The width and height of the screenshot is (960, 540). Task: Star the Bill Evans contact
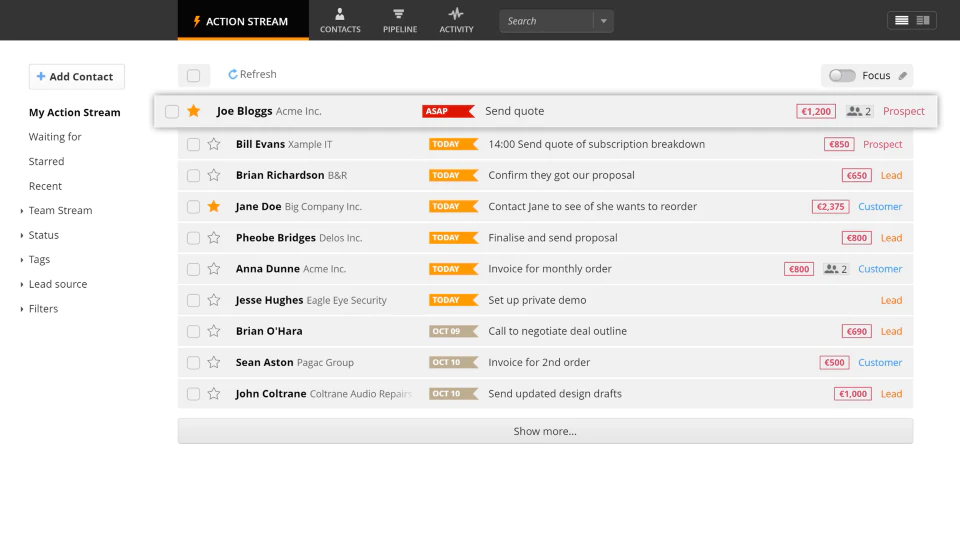click(214, 144)
